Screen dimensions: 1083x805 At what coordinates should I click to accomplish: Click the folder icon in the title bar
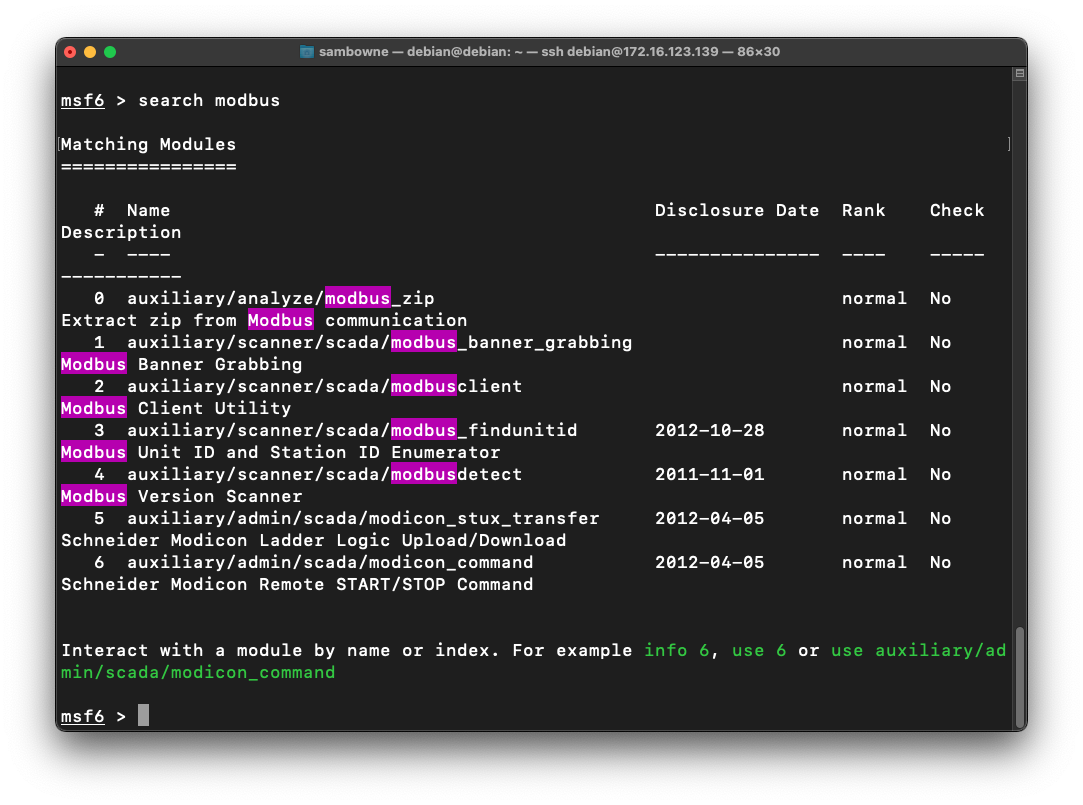(307, 52)
